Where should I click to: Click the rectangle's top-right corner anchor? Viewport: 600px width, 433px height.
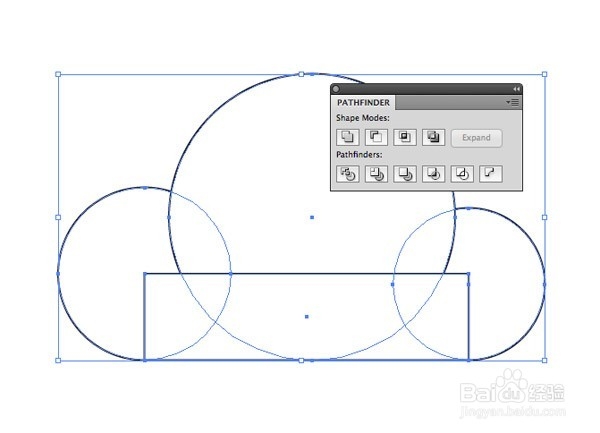(468, 273)
